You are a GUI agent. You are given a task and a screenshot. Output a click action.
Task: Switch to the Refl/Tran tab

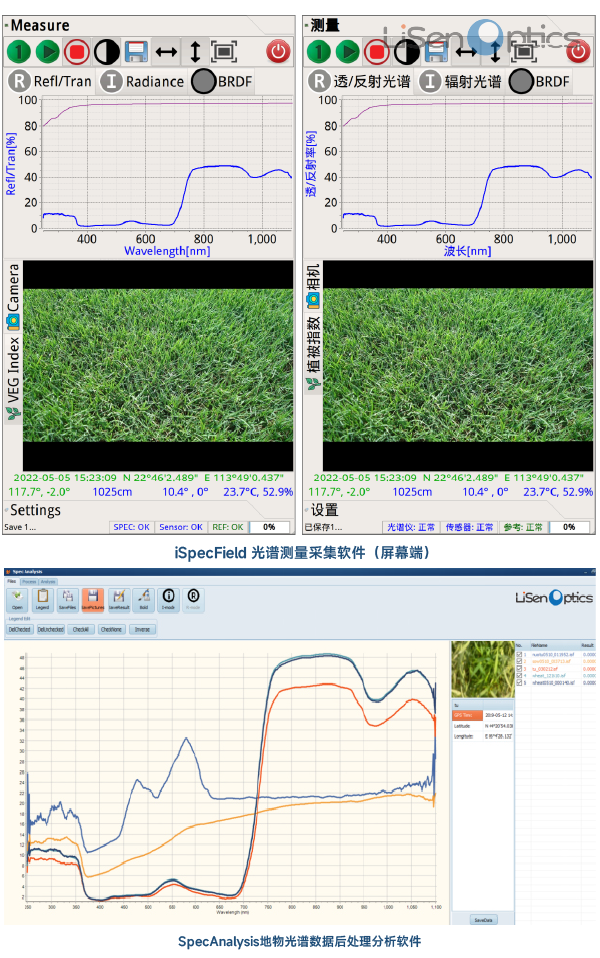tap(49, 81)
